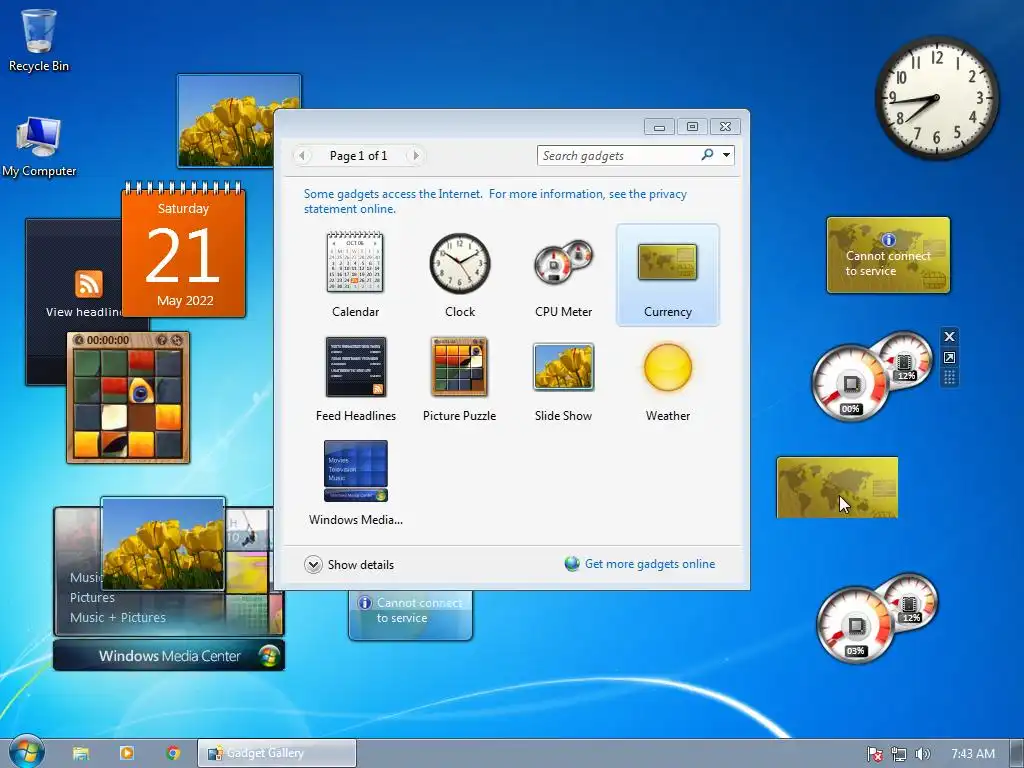This screenshot has height=768, width=1024.
Task: Toggle larger size on the CPU Meter gadget
Action: pyautogui.click(x=950, y=357)
